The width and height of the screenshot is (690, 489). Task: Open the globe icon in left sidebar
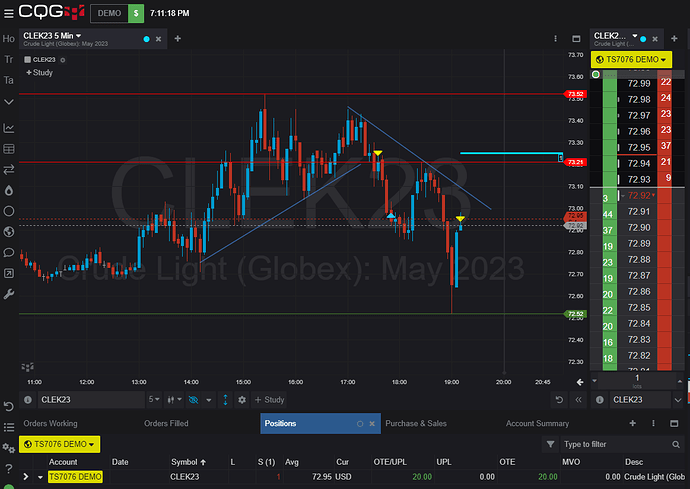click(9, 232)
